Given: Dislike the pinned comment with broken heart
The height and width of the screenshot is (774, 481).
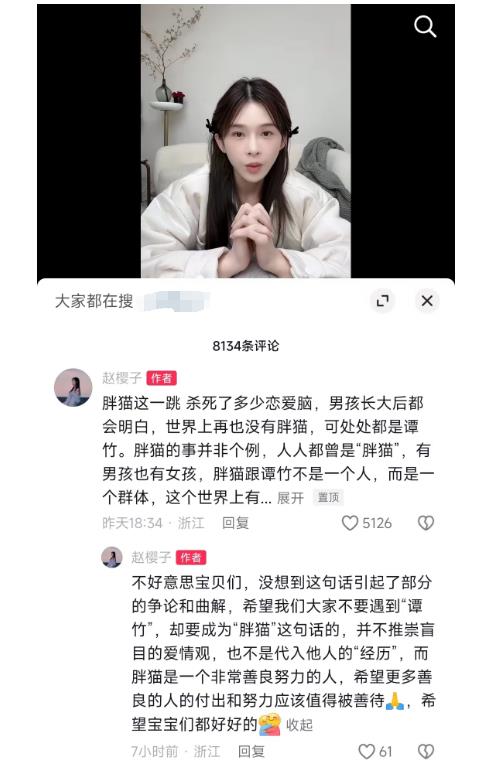Looking at the screenshot, I should click(x=426, y=523).
